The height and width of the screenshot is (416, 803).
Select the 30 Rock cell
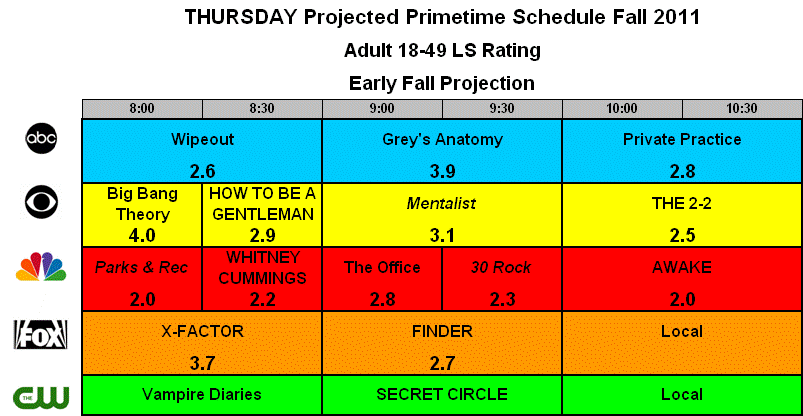(x=502, y=280)
